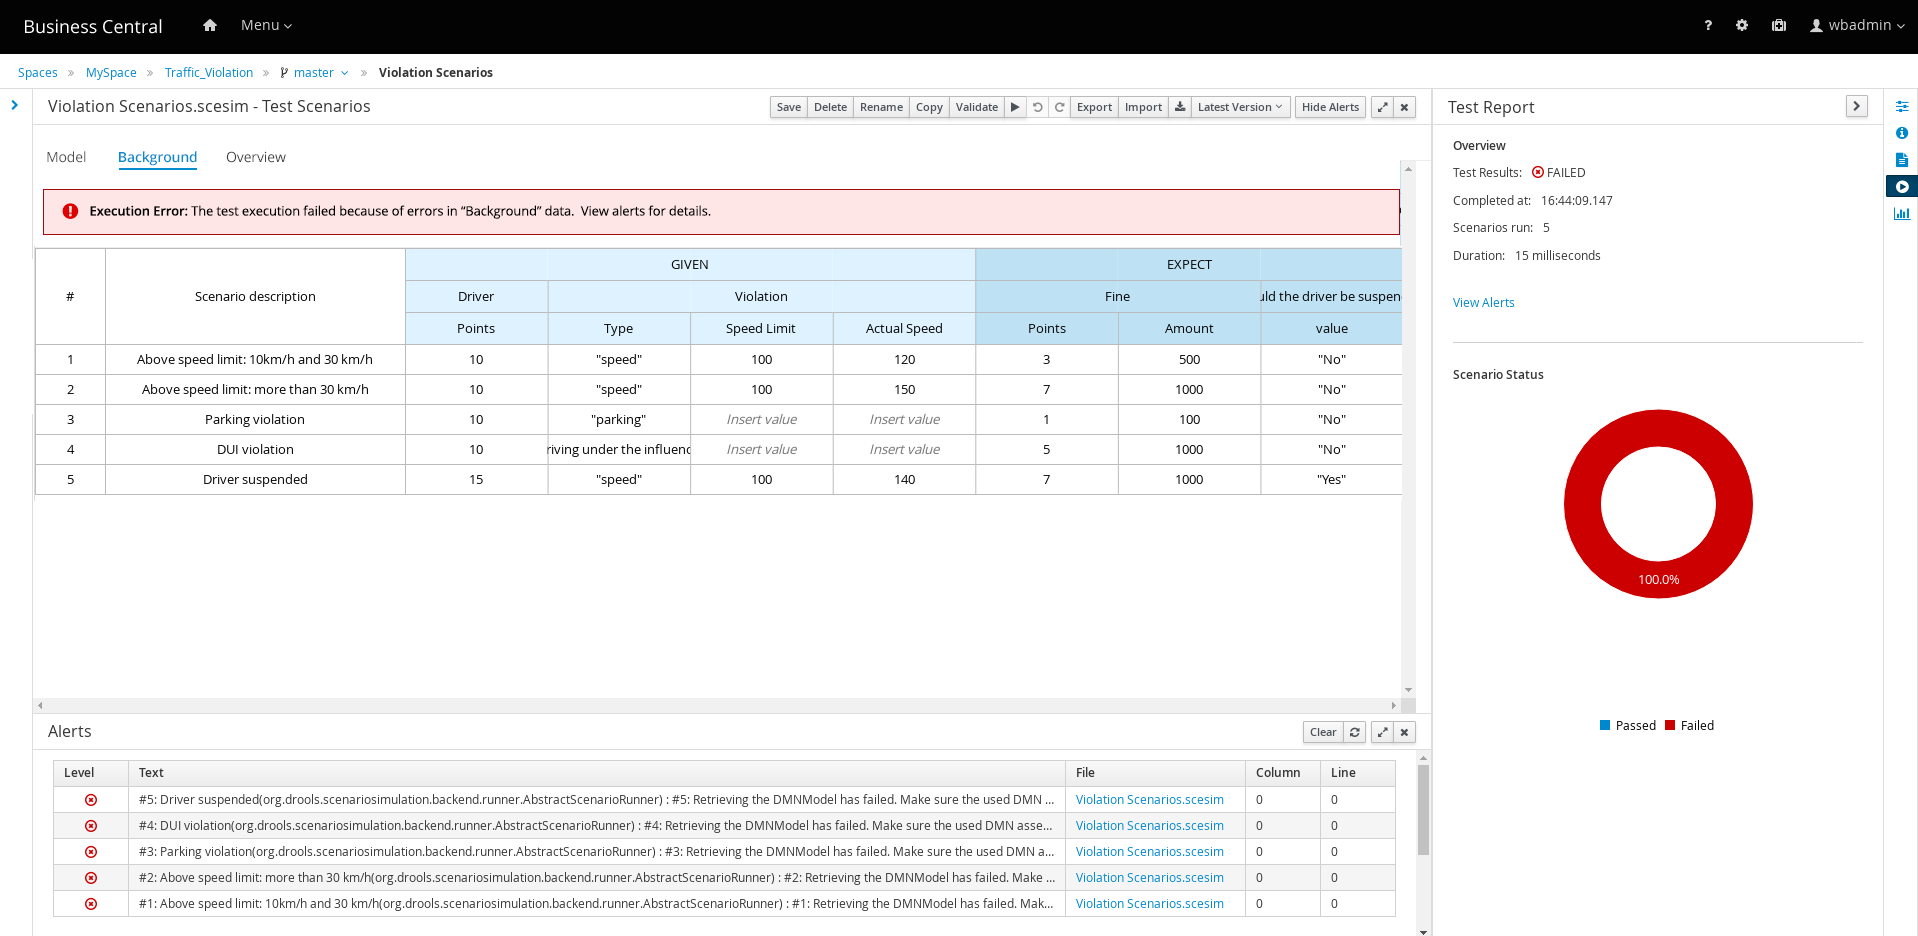Click the undo arrow in editor toolbar
This screenshot has width=1918, height=936.
pyautogui.click(x=1038, y=107)
